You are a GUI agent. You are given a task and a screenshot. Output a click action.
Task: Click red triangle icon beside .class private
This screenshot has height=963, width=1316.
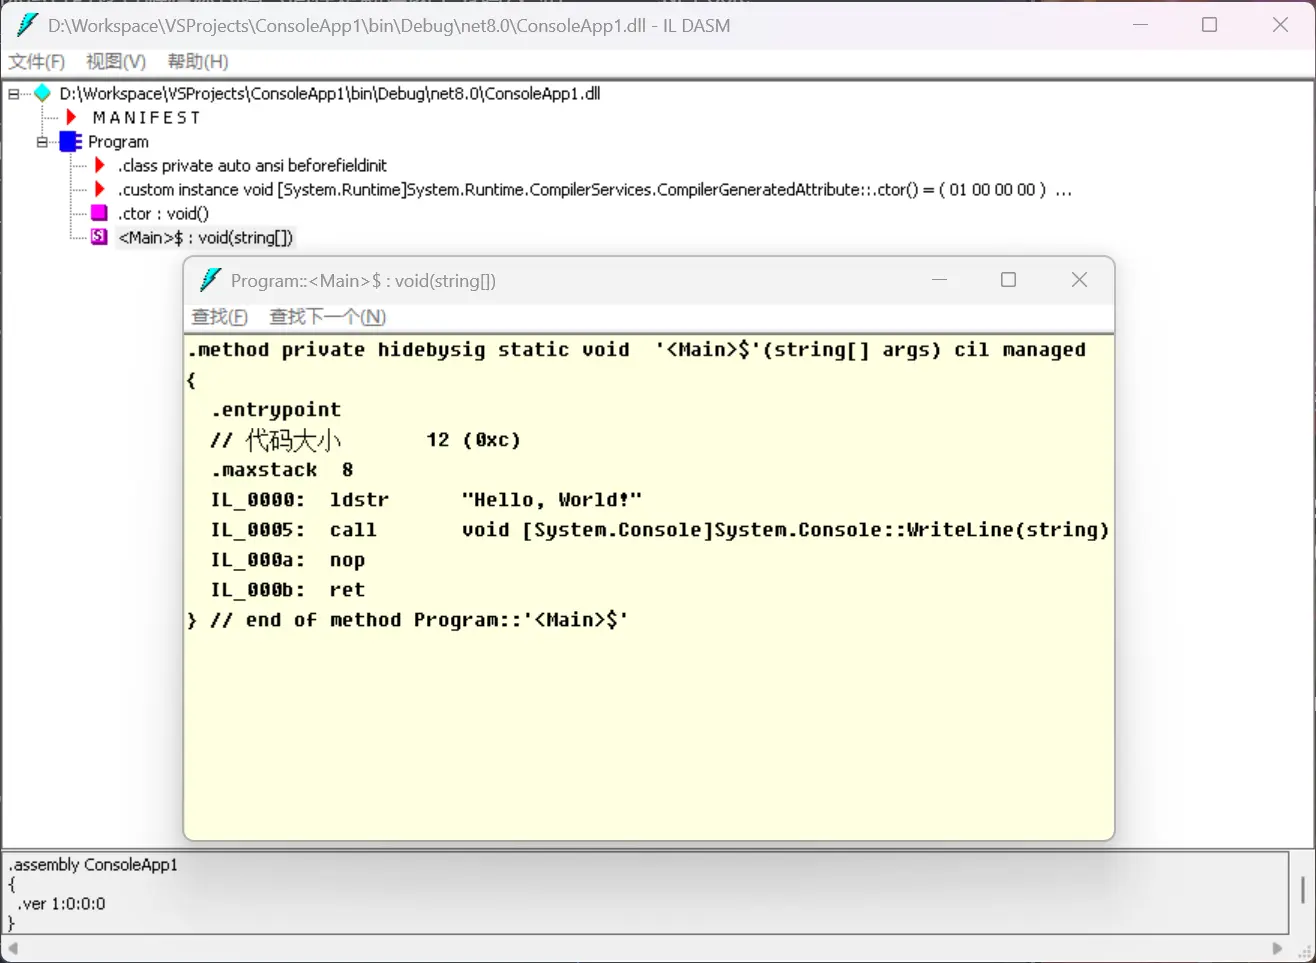point(99,166)
